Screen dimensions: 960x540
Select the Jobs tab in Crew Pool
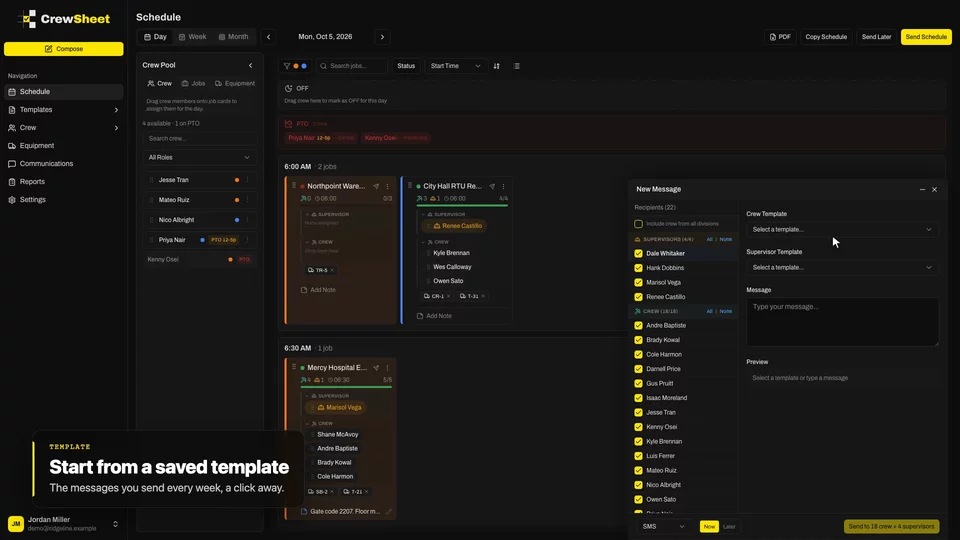[193, 83]
